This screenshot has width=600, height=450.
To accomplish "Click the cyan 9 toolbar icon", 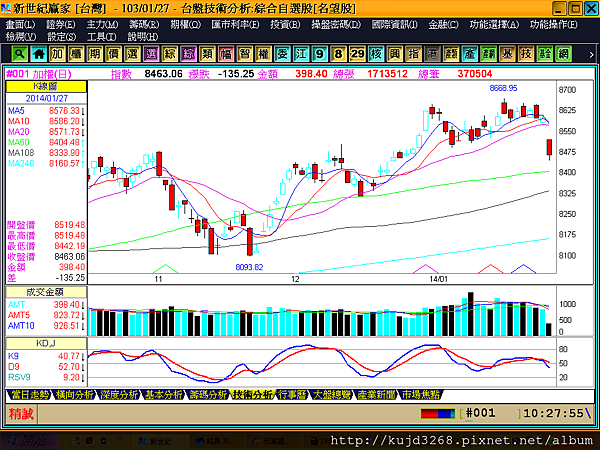I will [320, 54].
